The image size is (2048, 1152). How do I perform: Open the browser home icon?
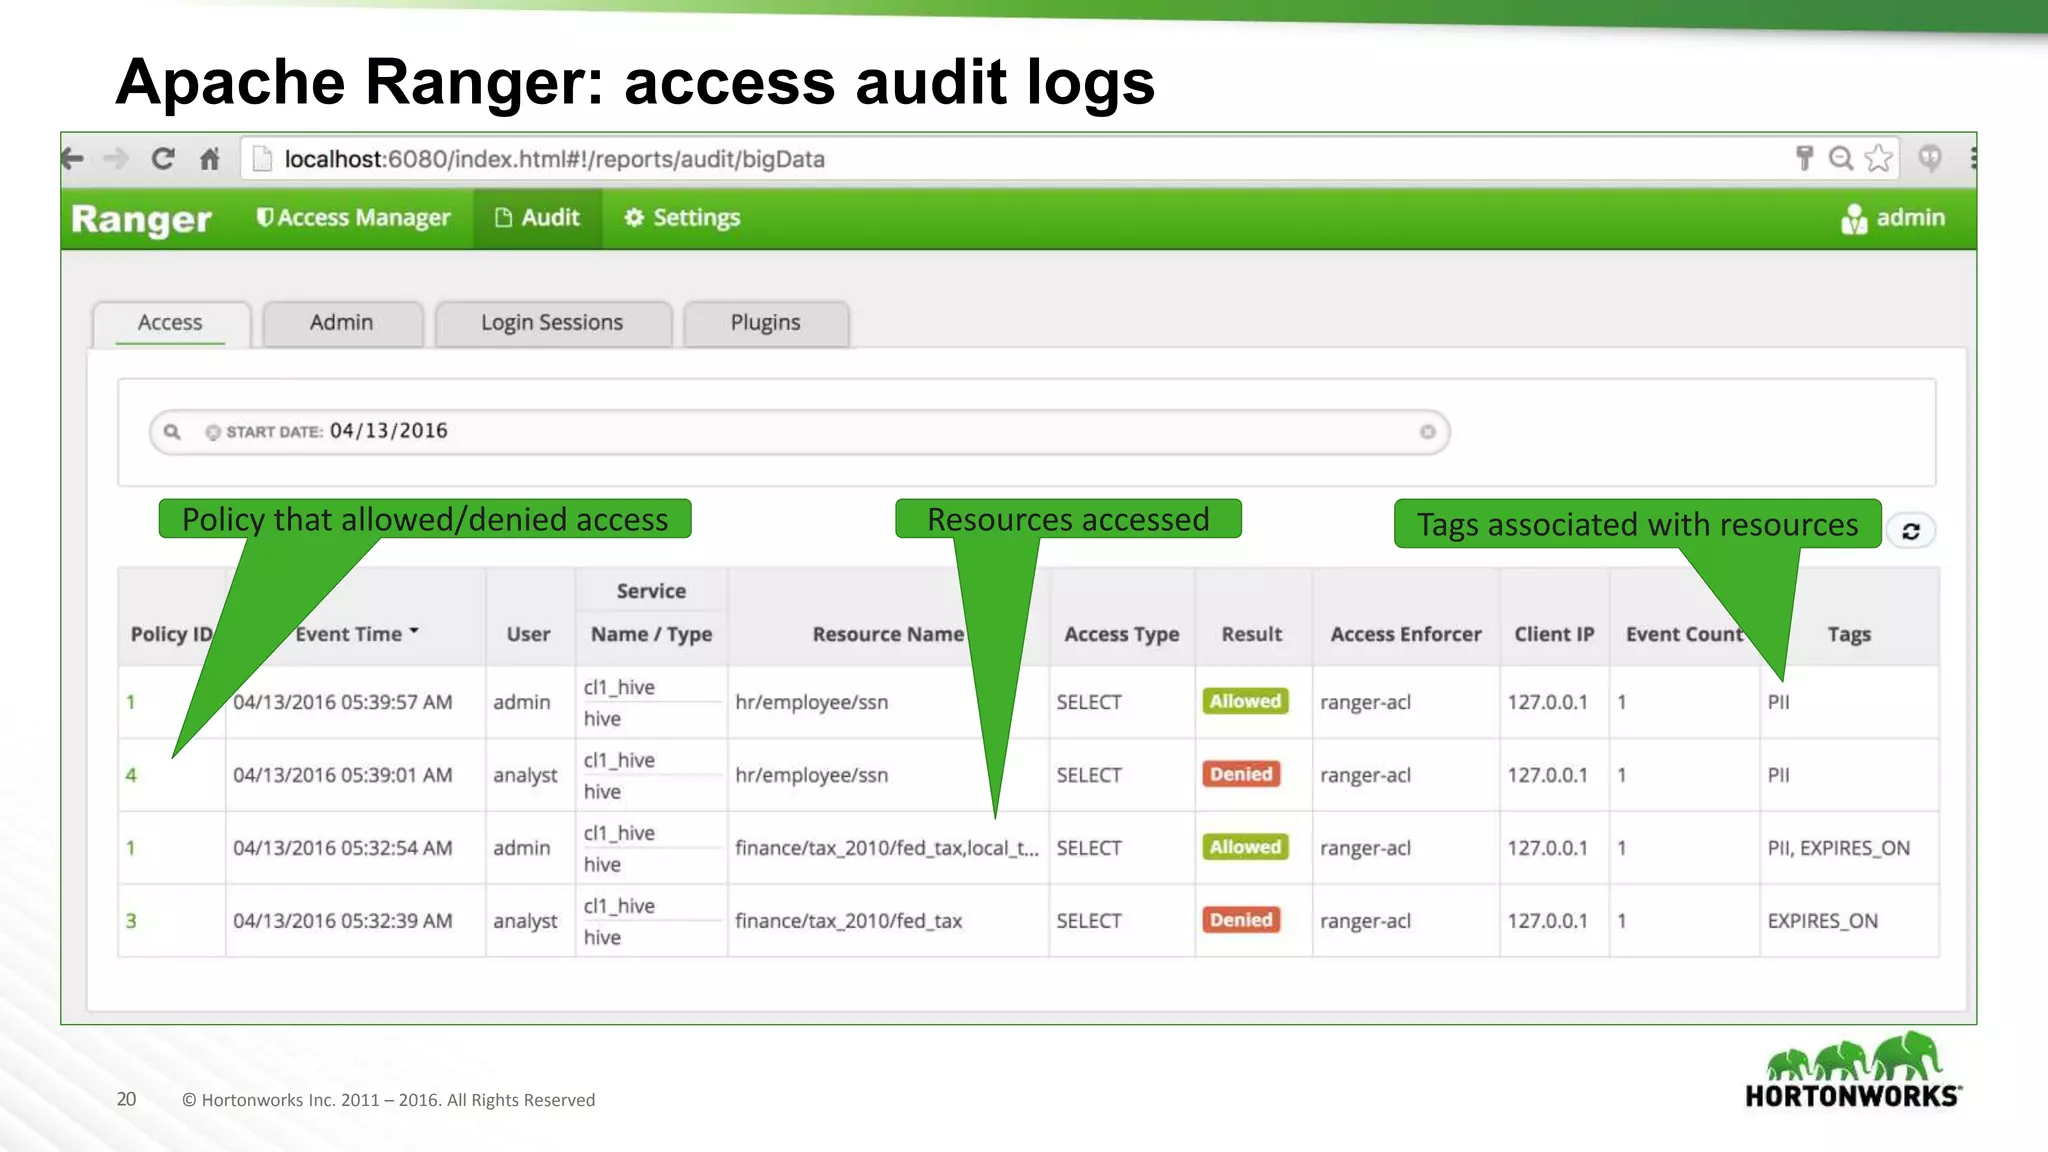click(209, 158)
